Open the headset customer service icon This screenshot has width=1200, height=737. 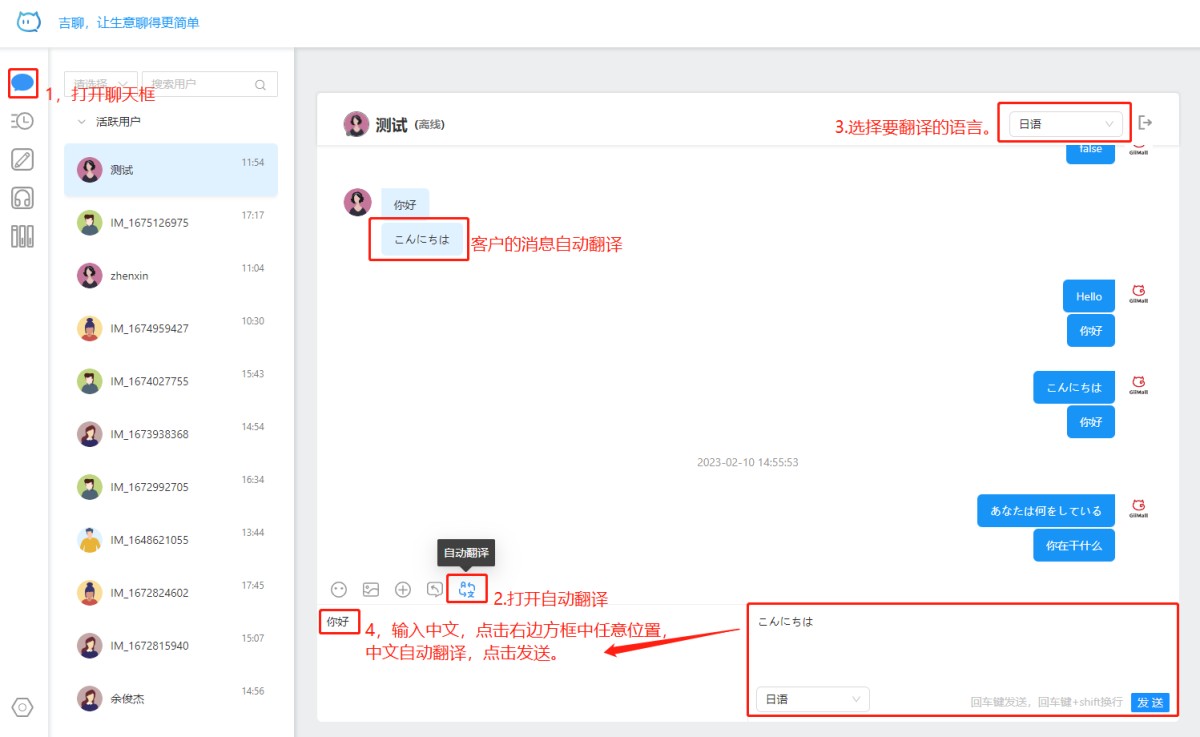click(22, 198)
